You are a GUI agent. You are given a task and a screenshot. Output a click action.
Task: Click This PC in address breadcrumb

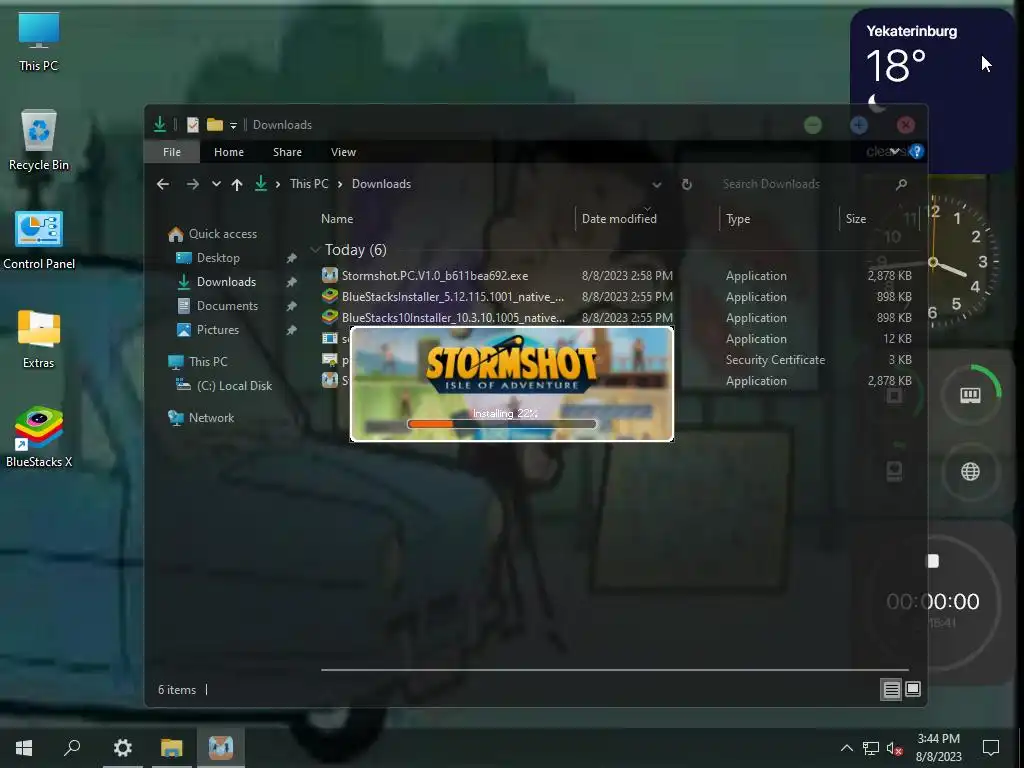tap(309, 184)
